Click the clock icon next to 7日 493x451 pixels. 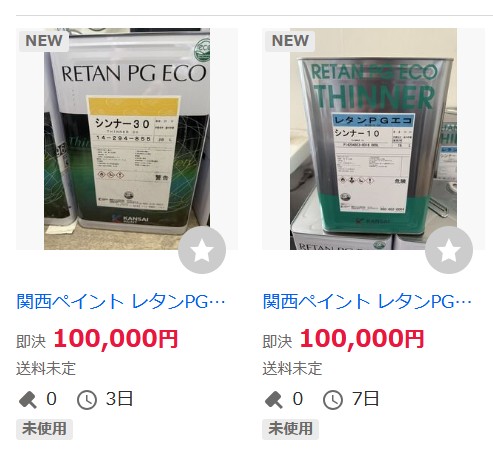click(333, 400)
